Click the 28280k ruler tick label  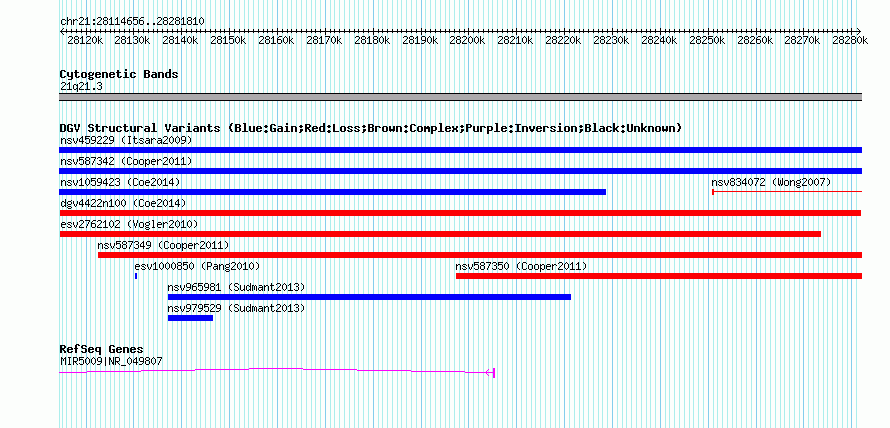pyautogui.click(x=851, y=40)
